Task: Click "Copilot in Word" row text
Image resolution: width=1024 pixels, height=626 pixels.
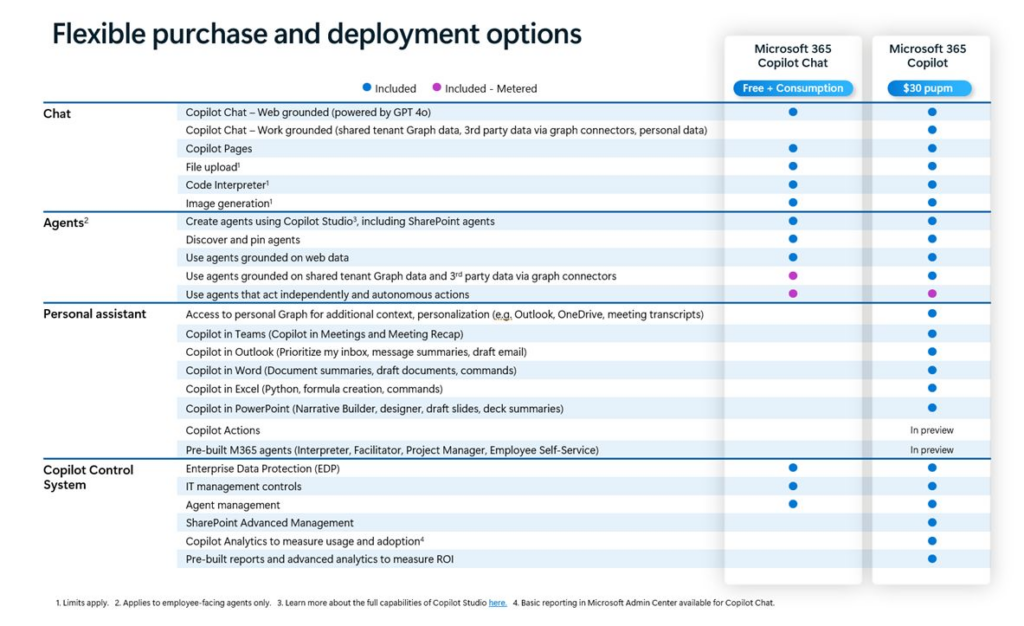Action: point(351,370)
